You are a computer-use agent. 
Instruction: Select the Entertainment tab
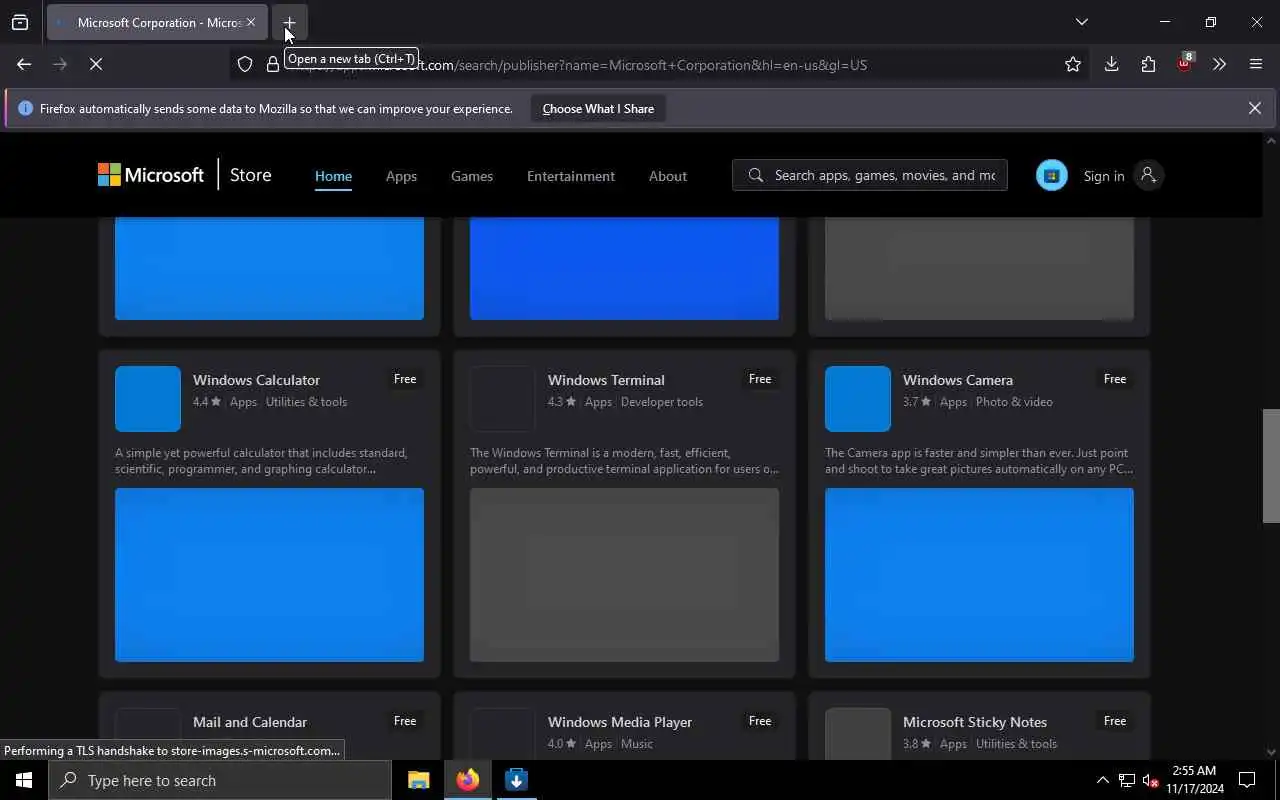pos(571,176)
